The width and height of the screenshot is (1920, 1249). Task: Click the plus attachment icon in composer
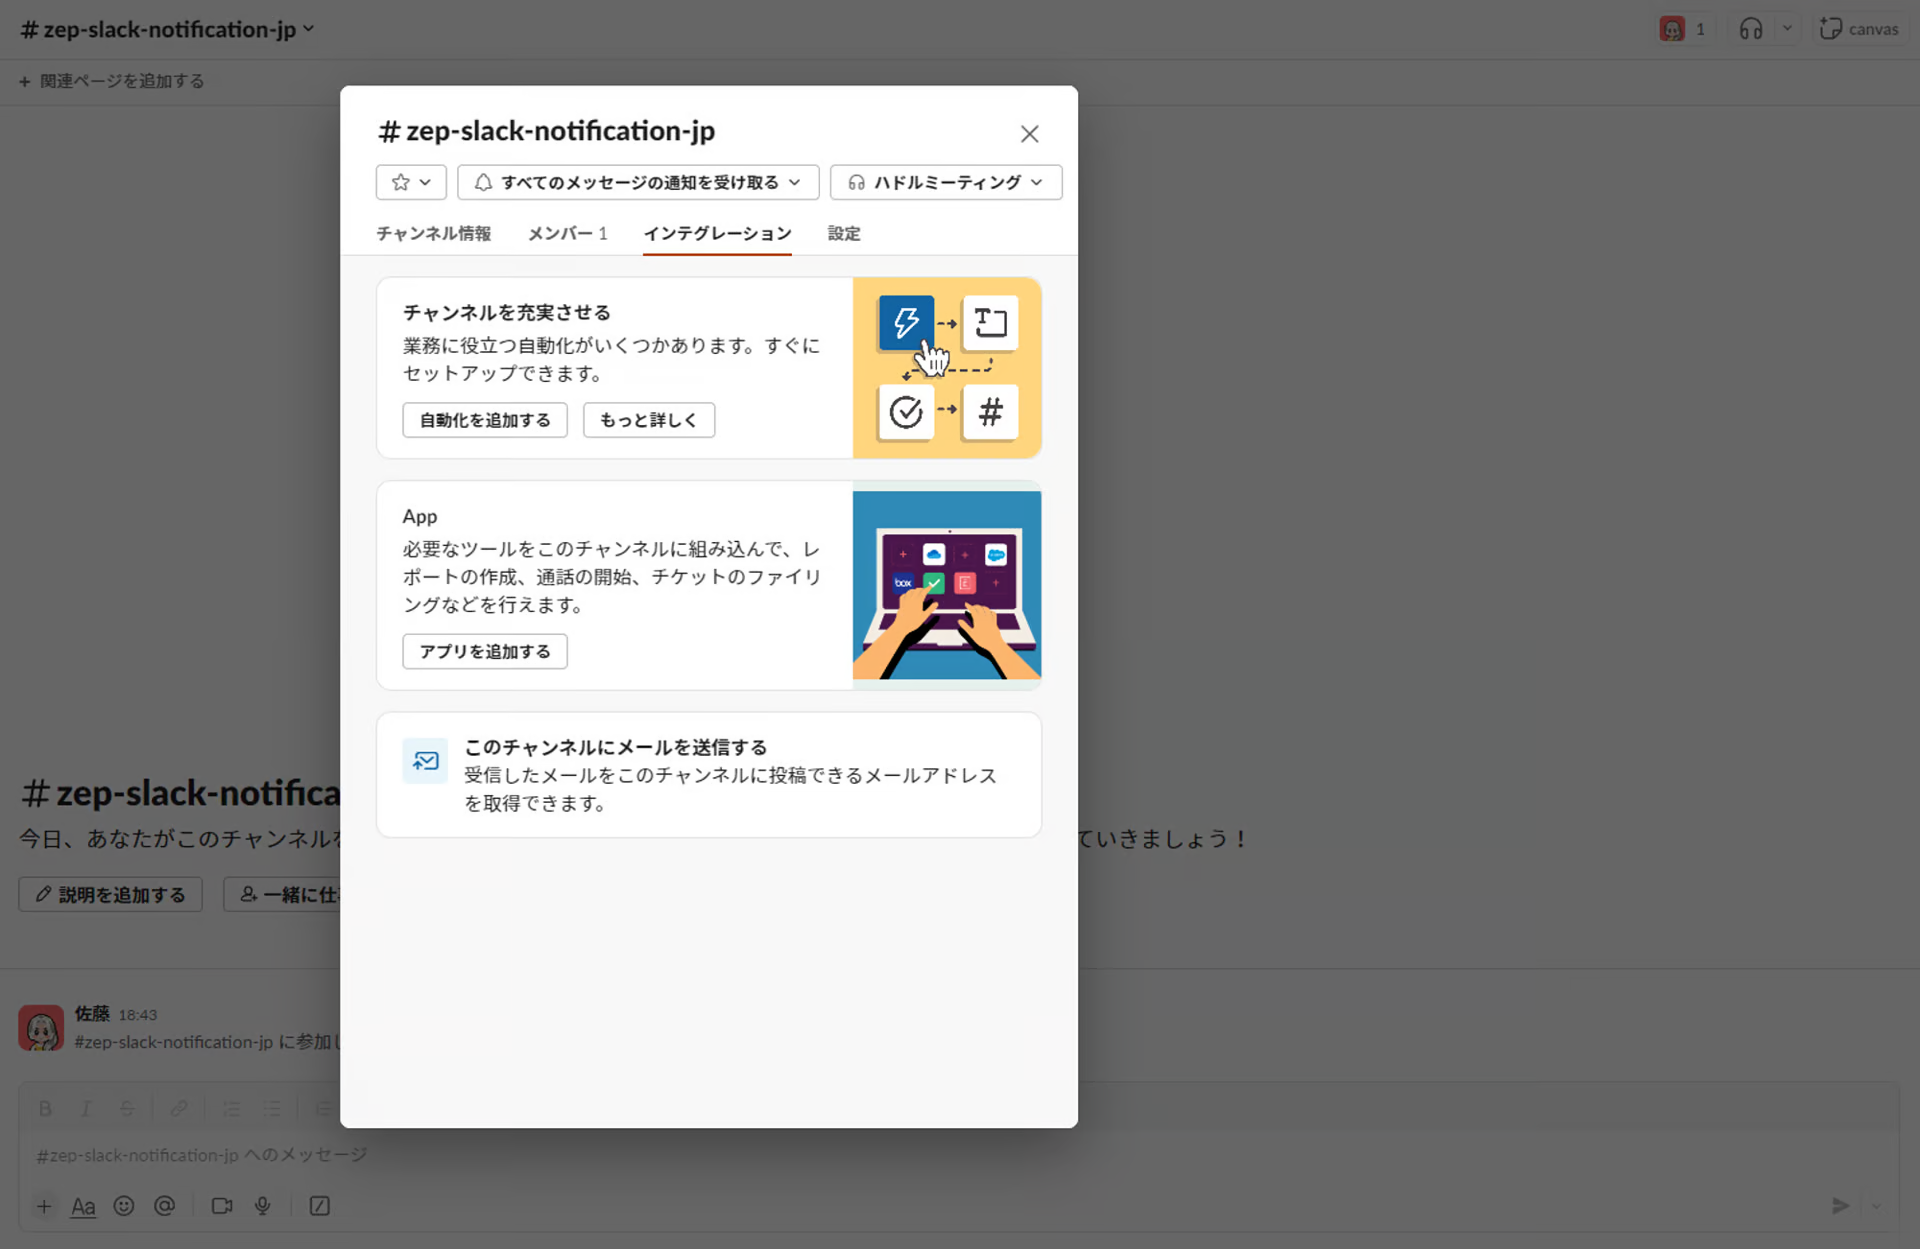44,1206
